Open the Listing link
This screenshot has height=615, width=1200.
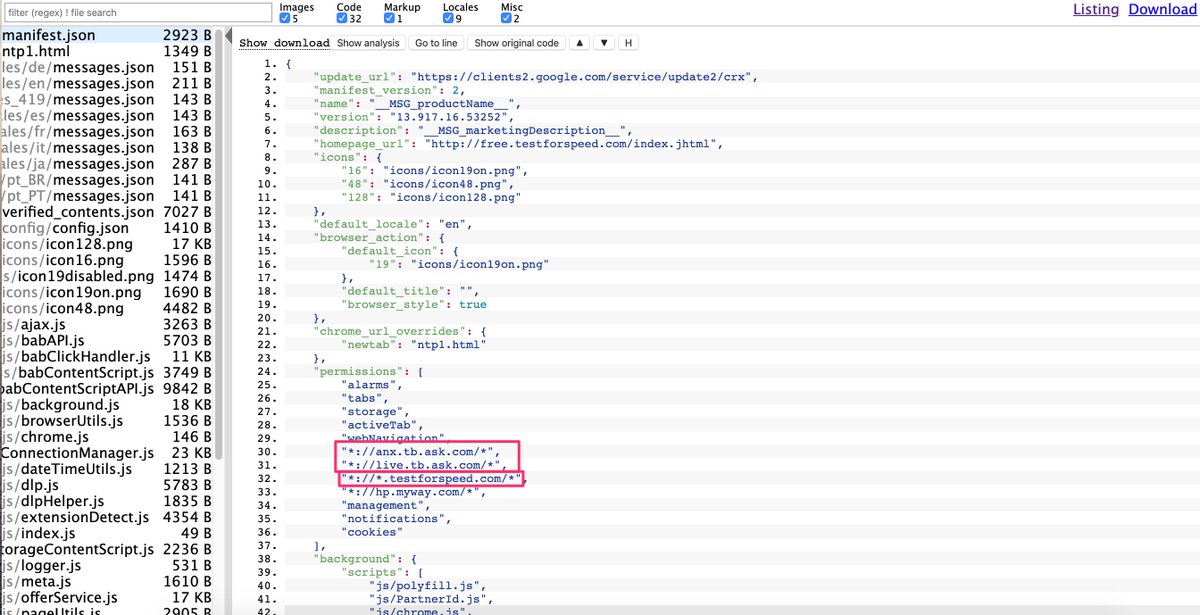click(x=1096, y=9)
